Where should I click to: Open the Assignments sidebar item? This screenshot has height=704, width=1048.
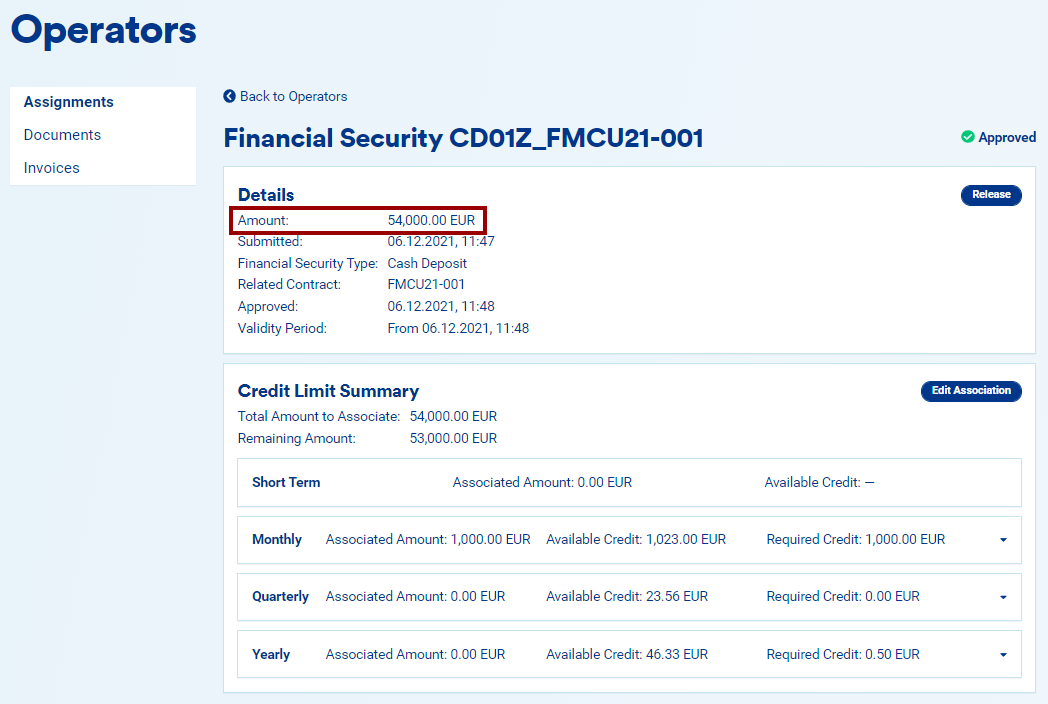[69, 102]
